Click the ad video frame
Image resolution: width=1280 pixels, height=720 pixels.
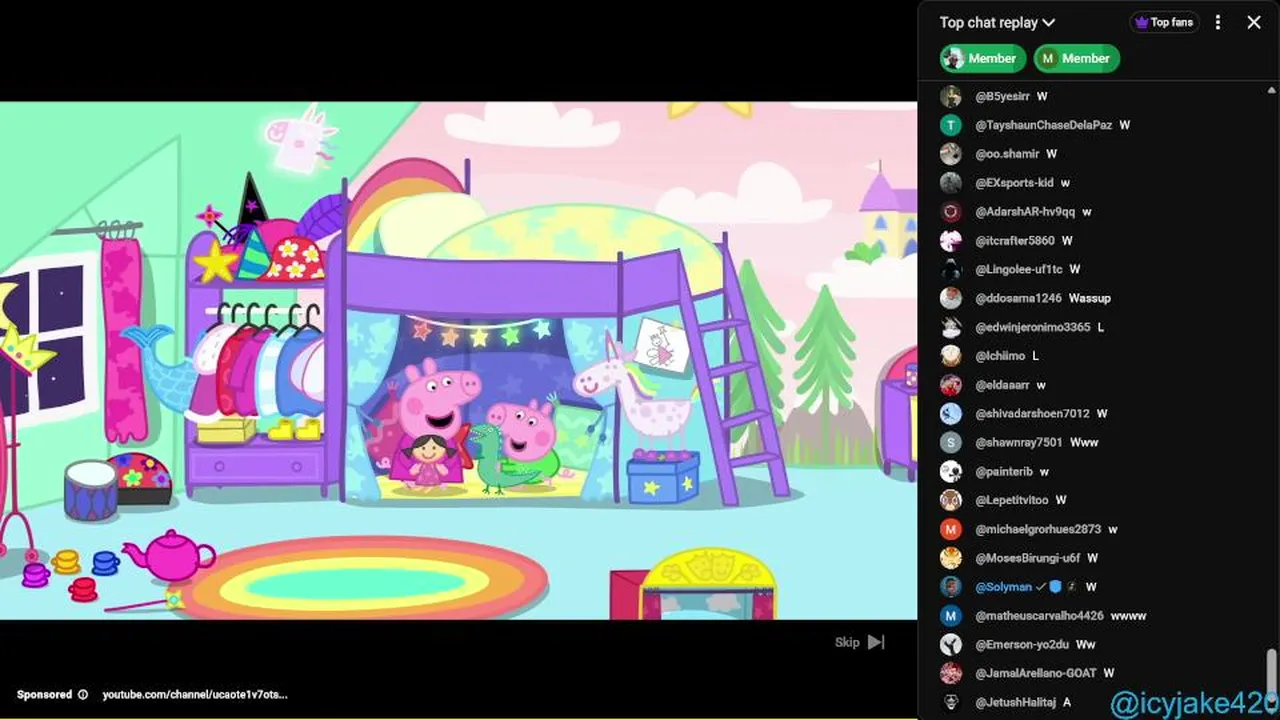click(458, 360)
